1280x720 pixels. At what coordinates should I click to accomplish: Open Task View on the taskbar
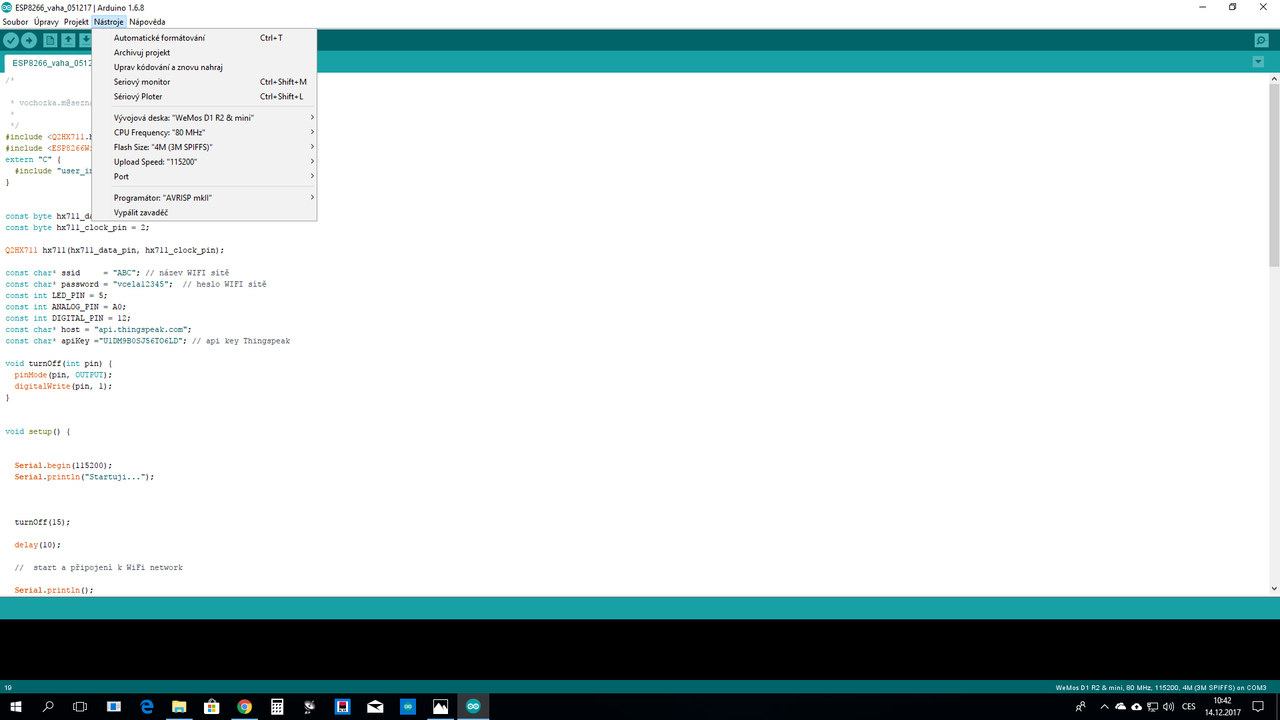(81, 707)
